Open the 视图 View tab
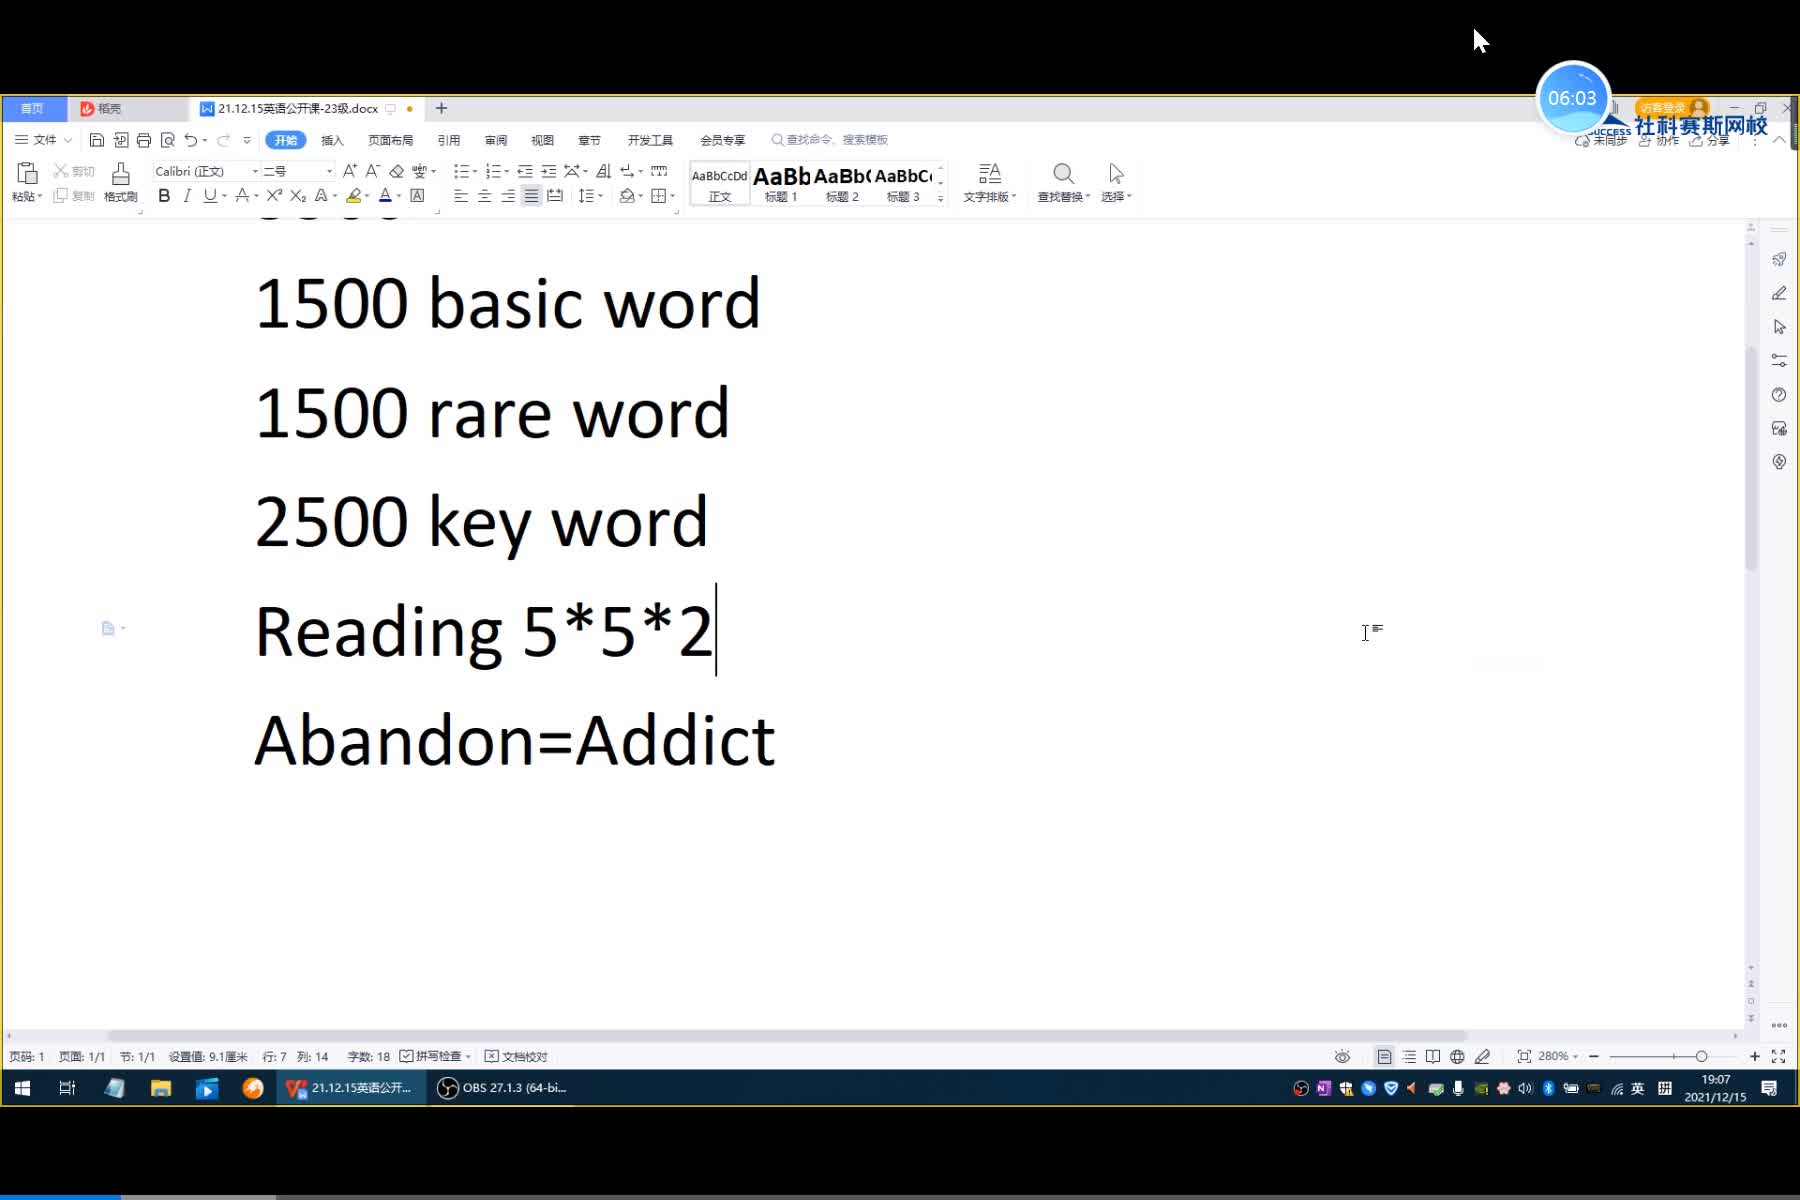Image resolution: width=1800 pixels, height=1200 pixels. click(x=542, y=140)
